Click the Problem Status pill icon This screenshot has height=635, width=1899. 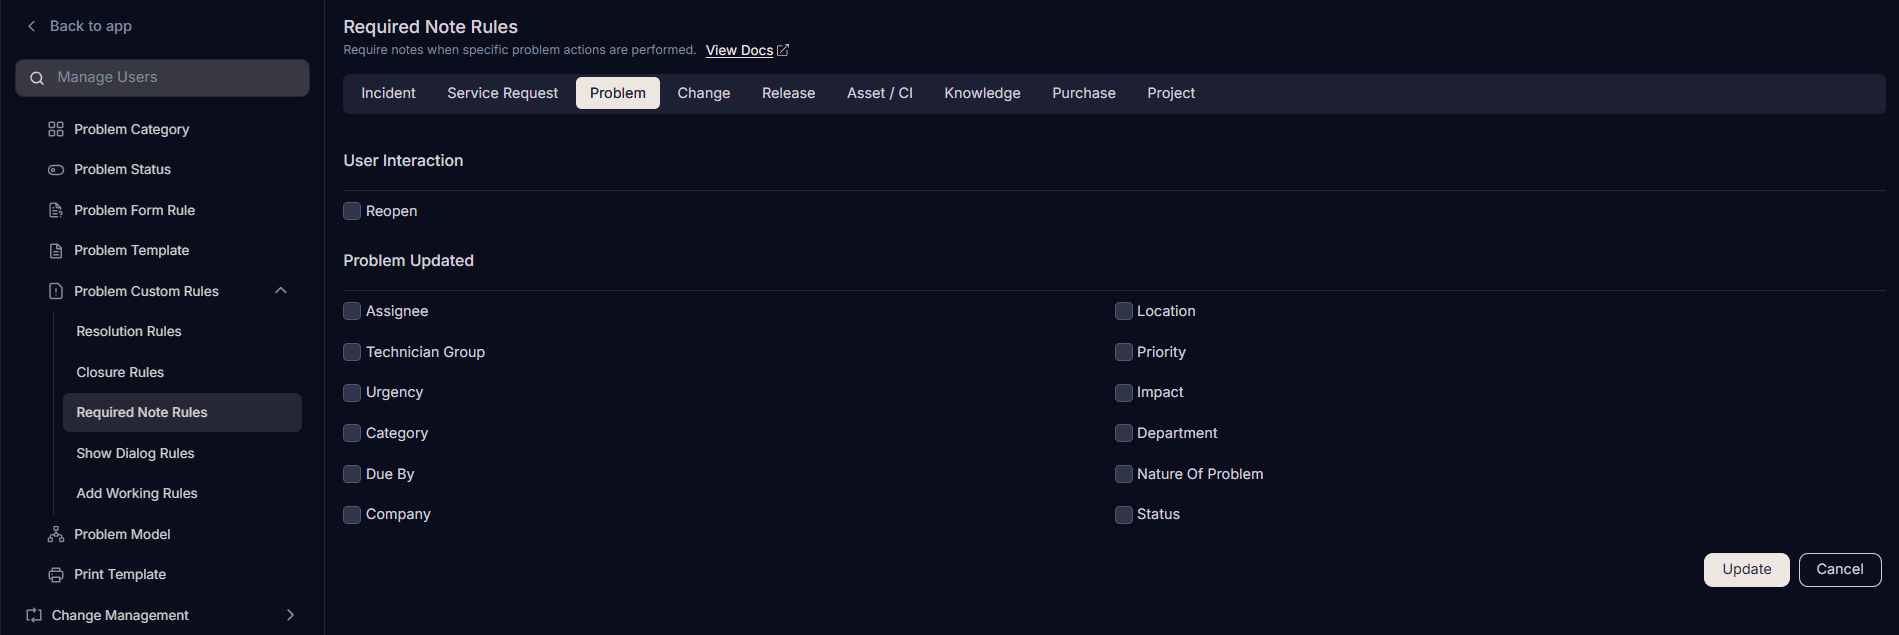click(56, 170)
